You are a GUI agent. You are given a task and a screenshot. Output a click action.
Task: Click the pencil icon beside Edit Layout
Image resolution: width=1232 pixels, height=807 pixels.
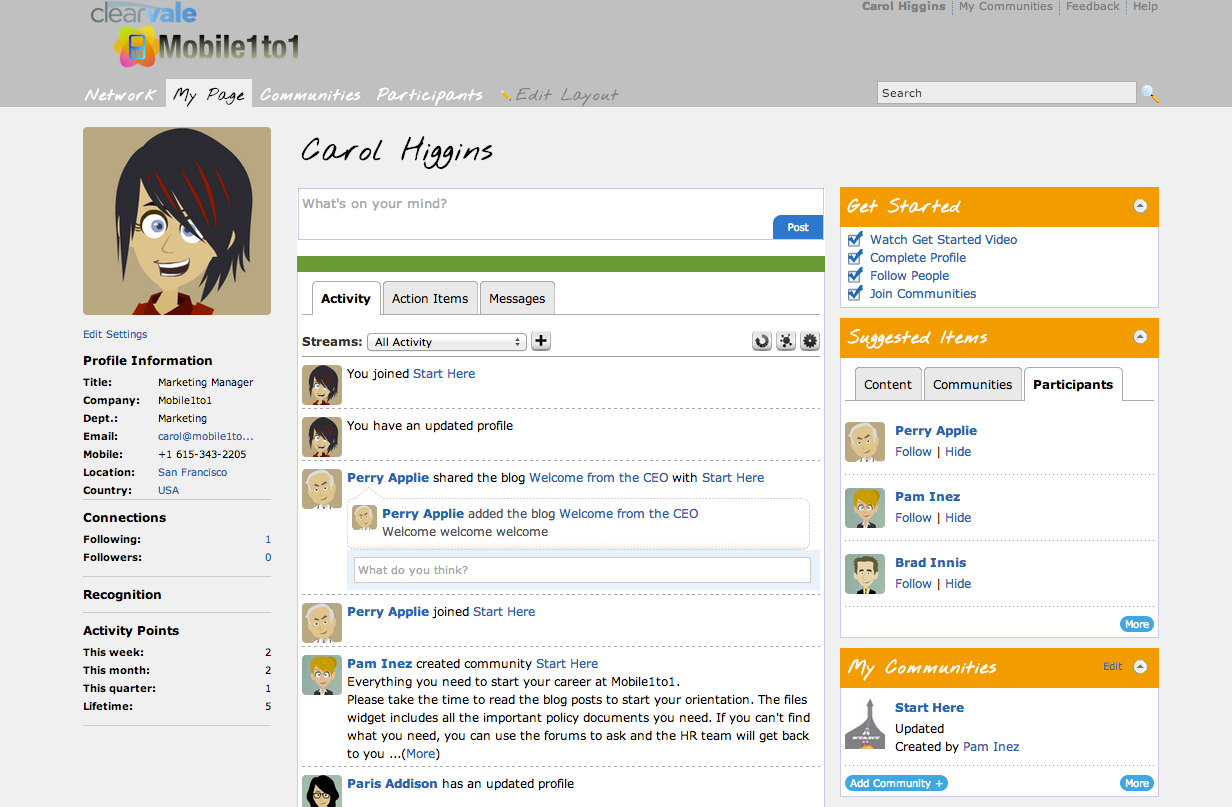pos(506,95)
